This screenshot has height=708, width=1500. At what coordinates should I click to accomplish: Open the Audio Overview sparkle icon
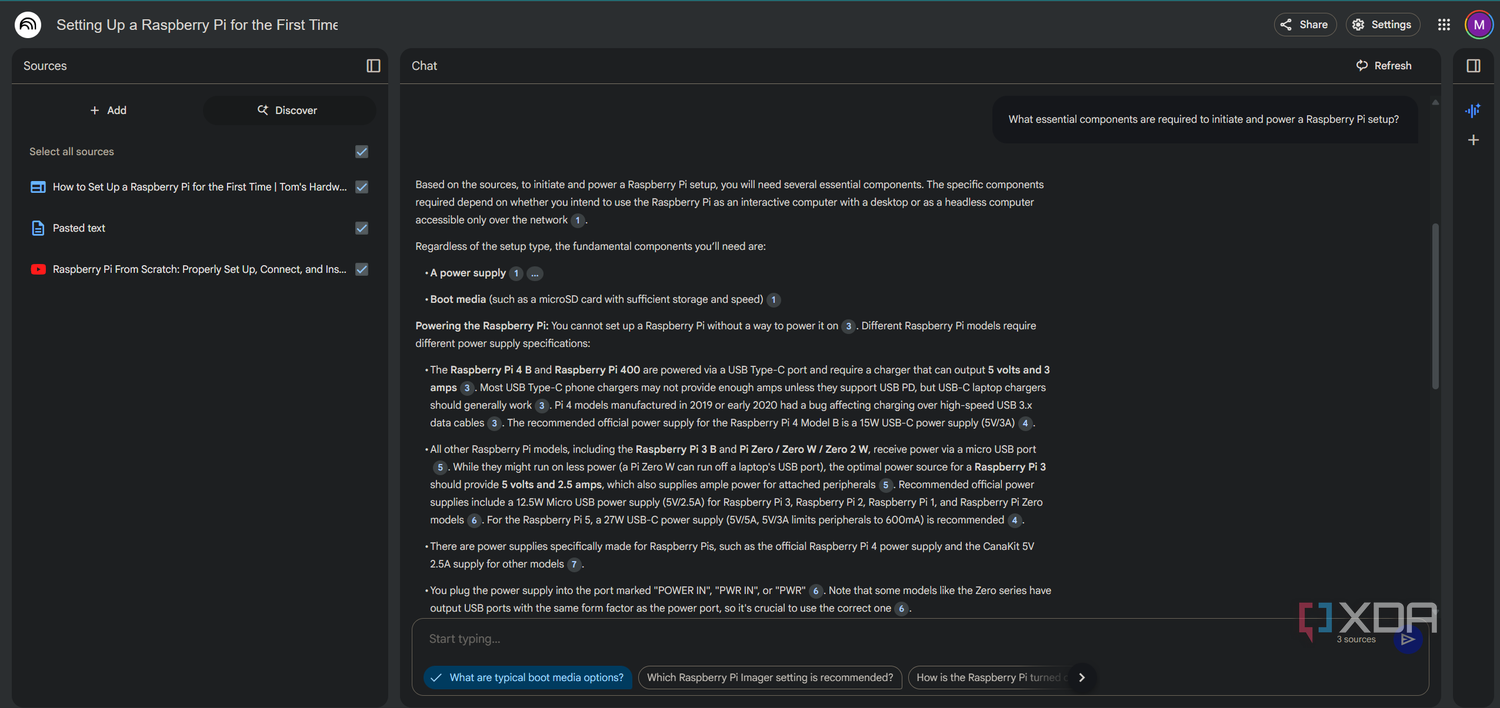click(x=1473, y=111)
